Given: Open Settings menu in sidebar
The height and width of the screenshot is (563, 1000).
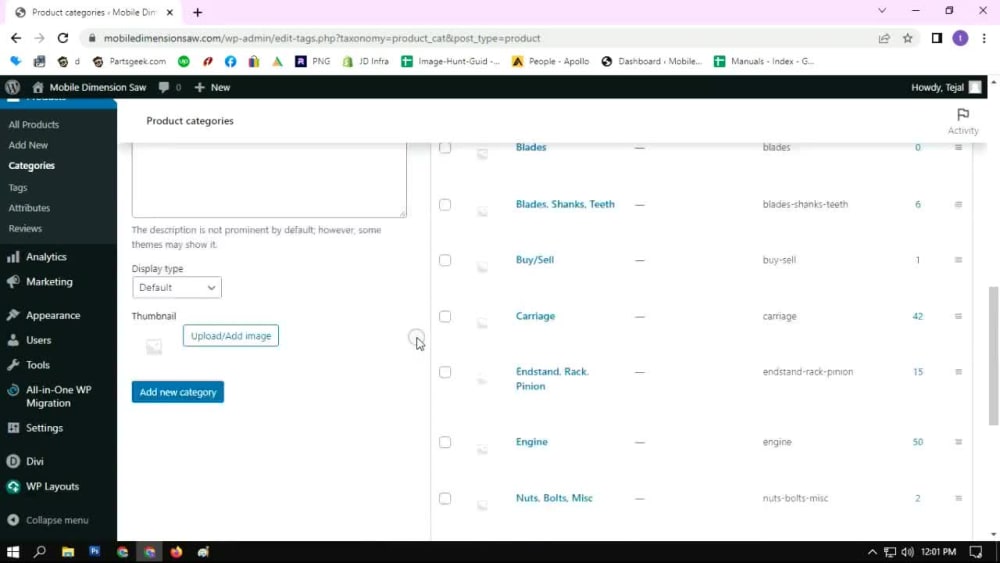Looking at the screenshot, I should tap(44, 428).
